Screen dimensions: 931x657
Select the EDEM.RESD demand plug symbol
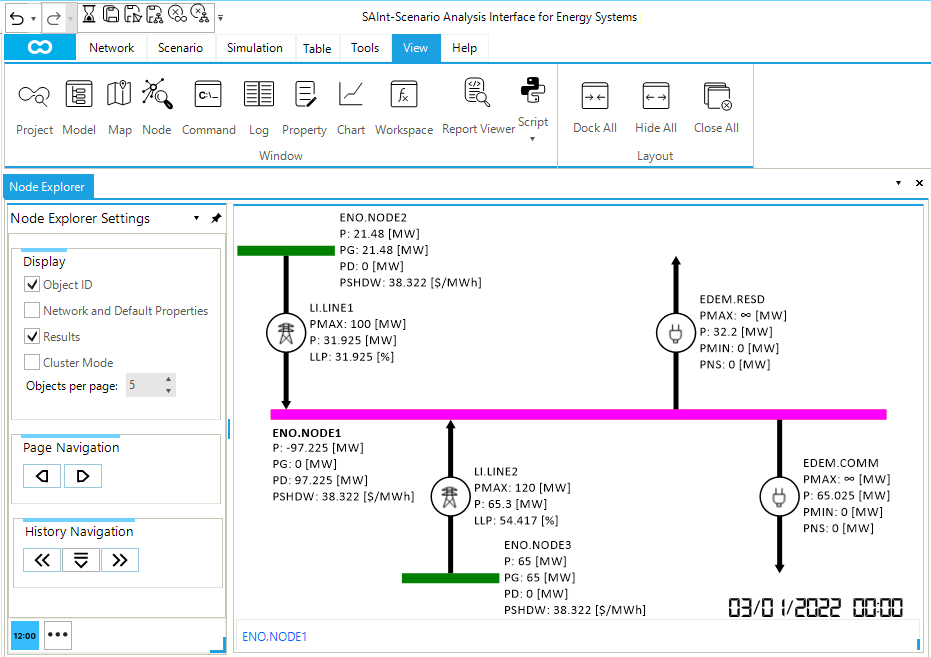coord(676,333)
